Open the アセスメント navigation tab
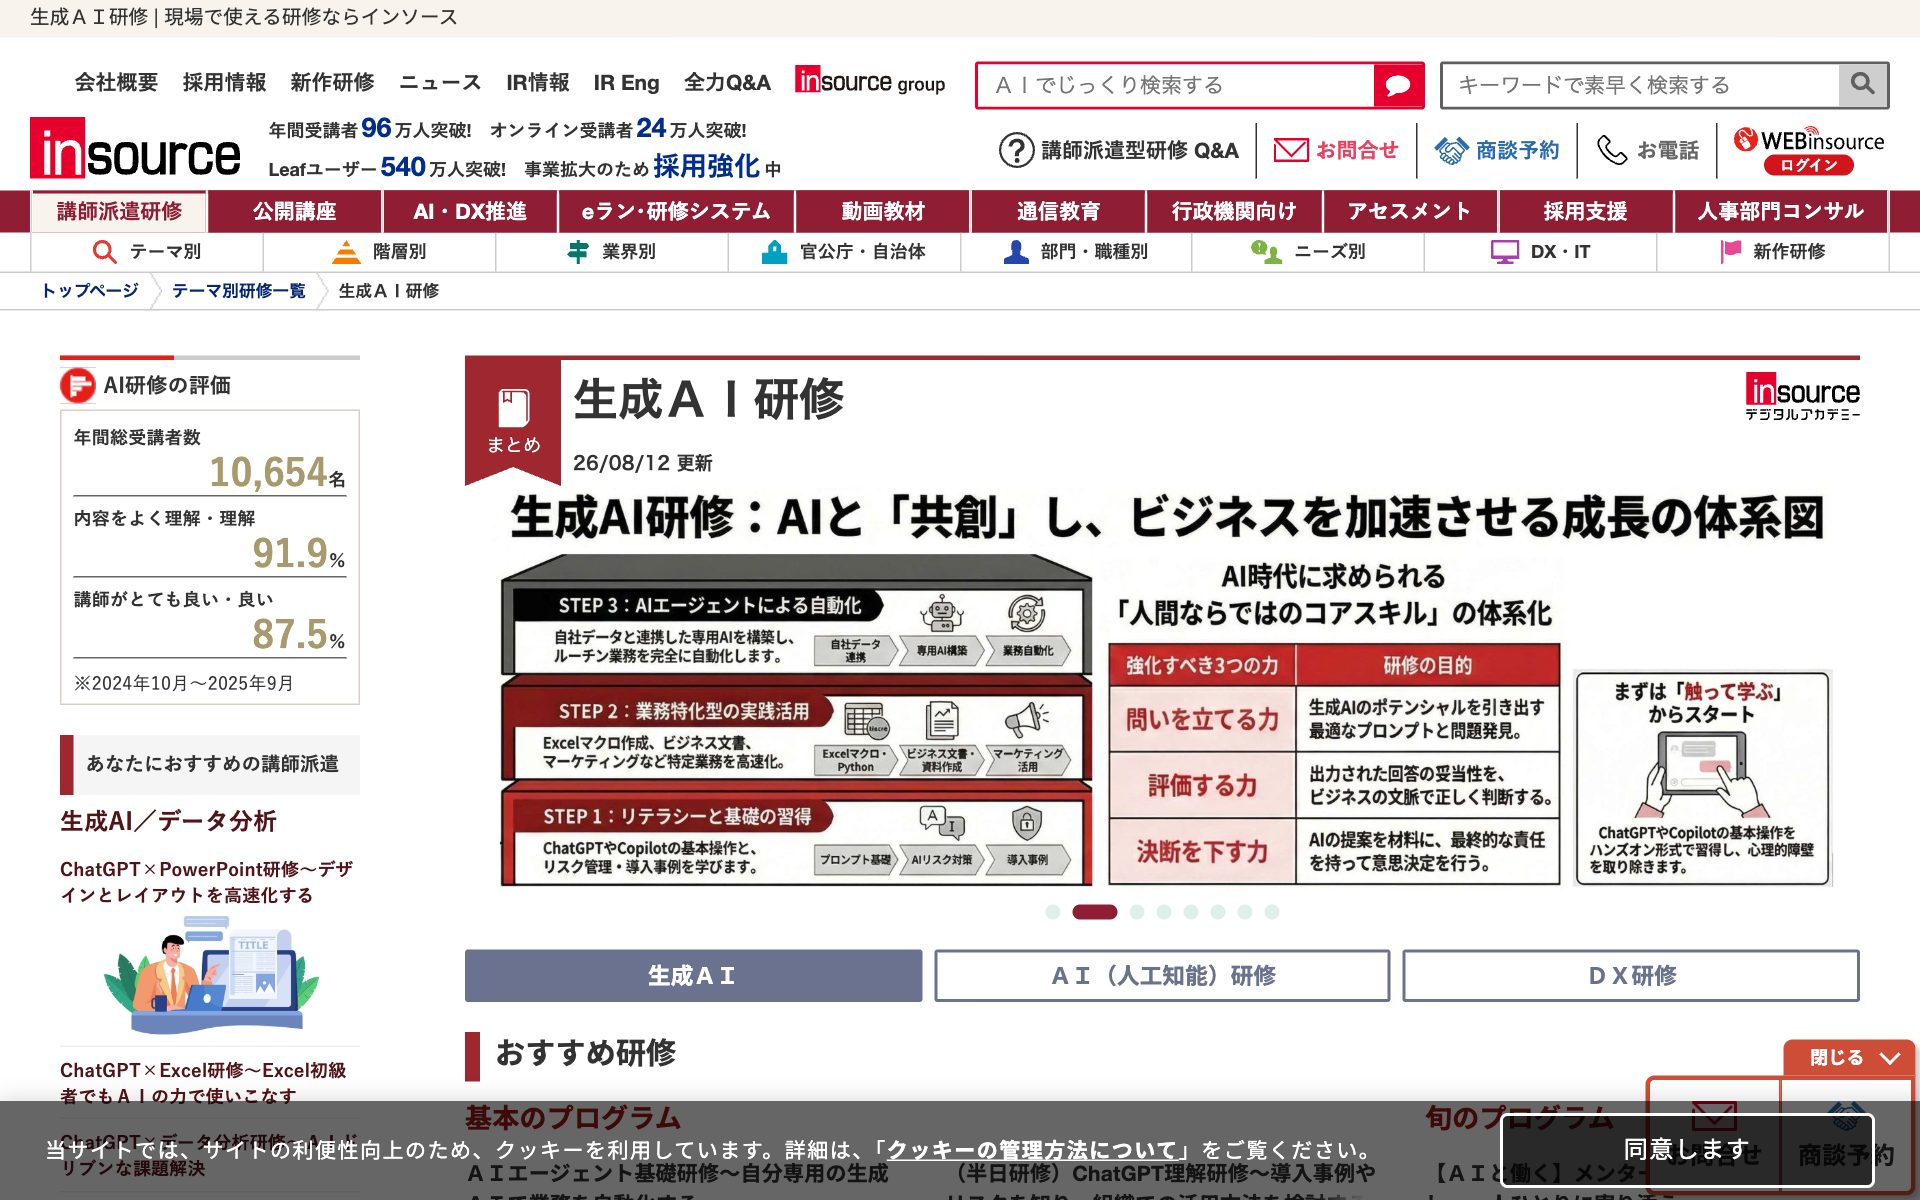 click(x=1410, y=211)
